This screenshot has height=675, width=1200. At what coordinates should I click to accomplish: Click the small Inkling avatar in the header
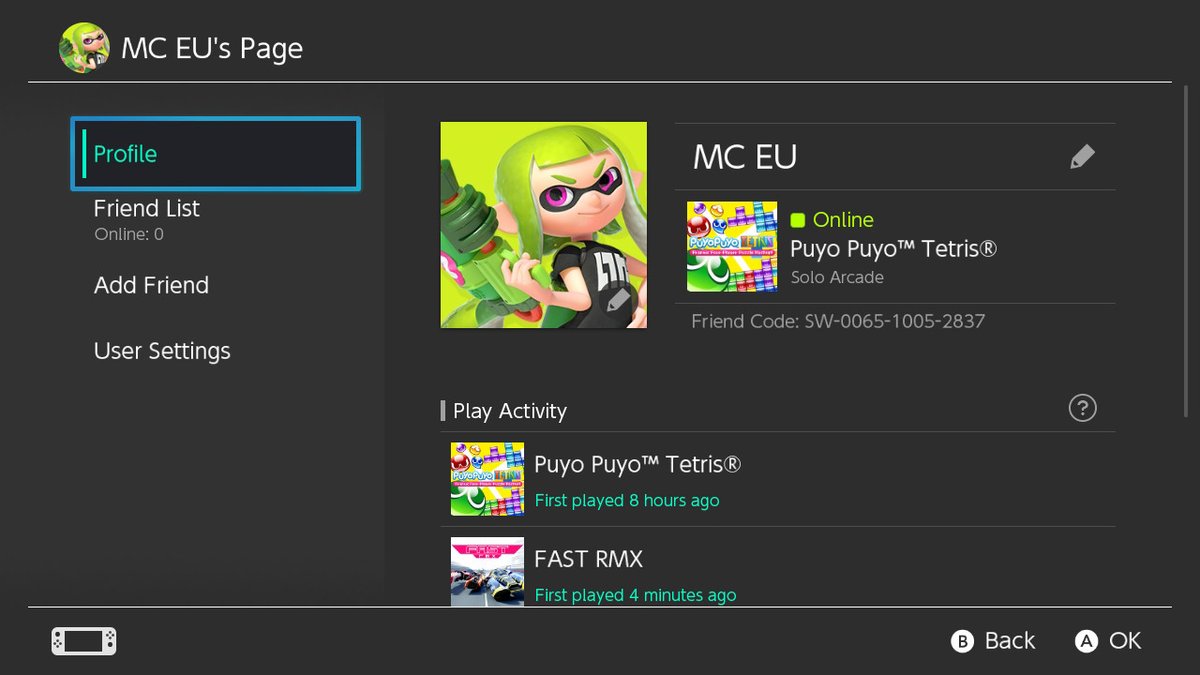coord(84,48)
